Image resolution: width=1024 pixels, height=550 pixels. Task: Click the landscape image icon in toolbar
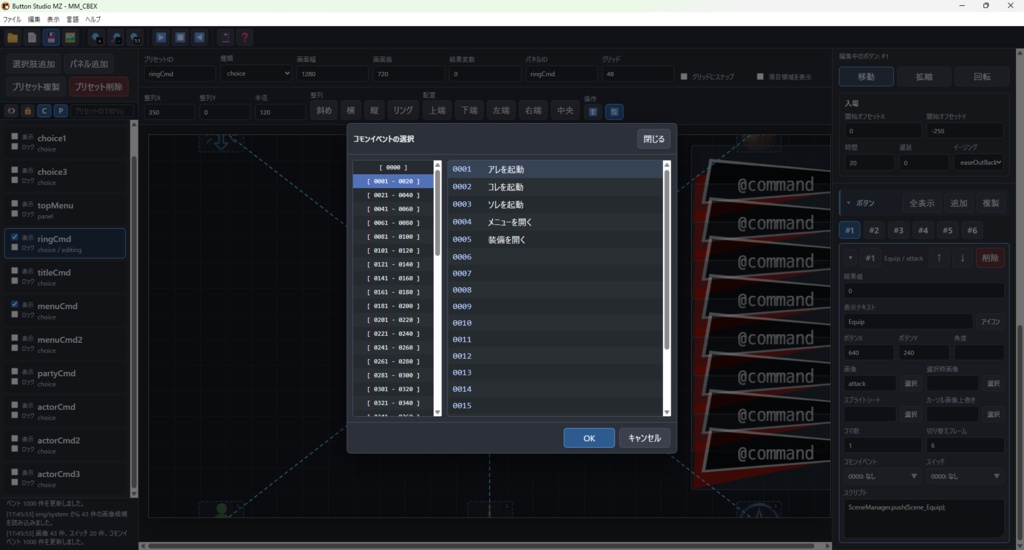click(x=70, y=38)
